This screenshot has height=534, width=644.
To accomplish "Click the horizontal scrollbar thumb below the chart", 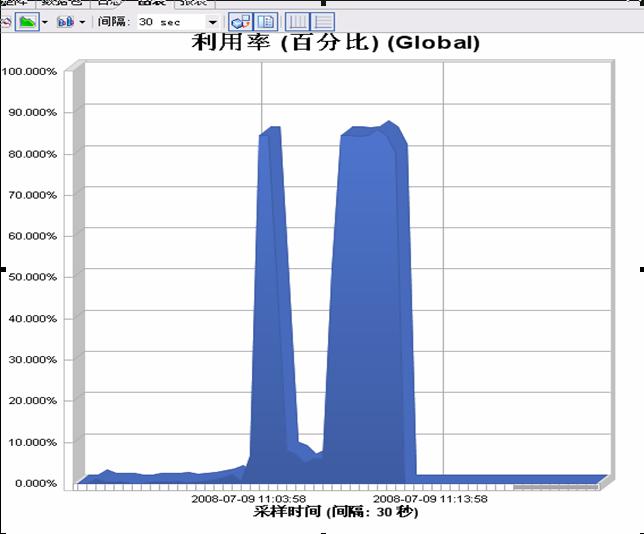I will pos(556,487).
